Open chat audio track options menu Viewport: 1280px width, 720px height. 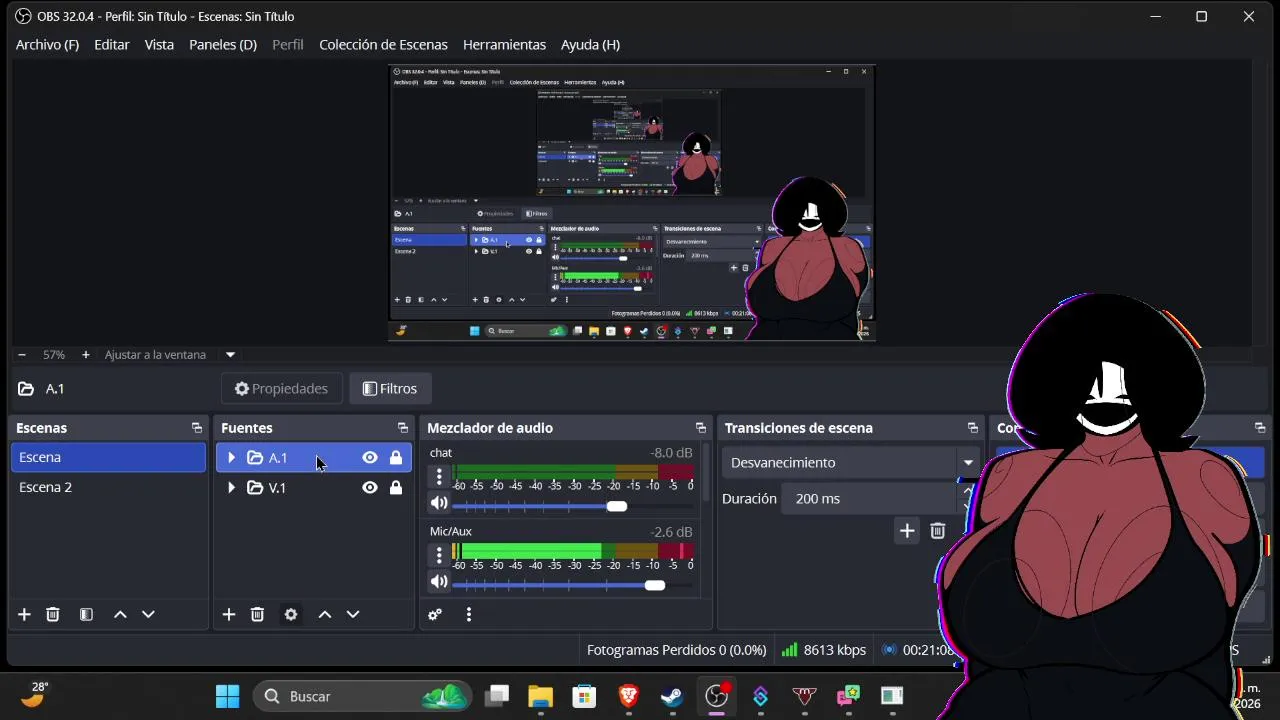[439, 477]
